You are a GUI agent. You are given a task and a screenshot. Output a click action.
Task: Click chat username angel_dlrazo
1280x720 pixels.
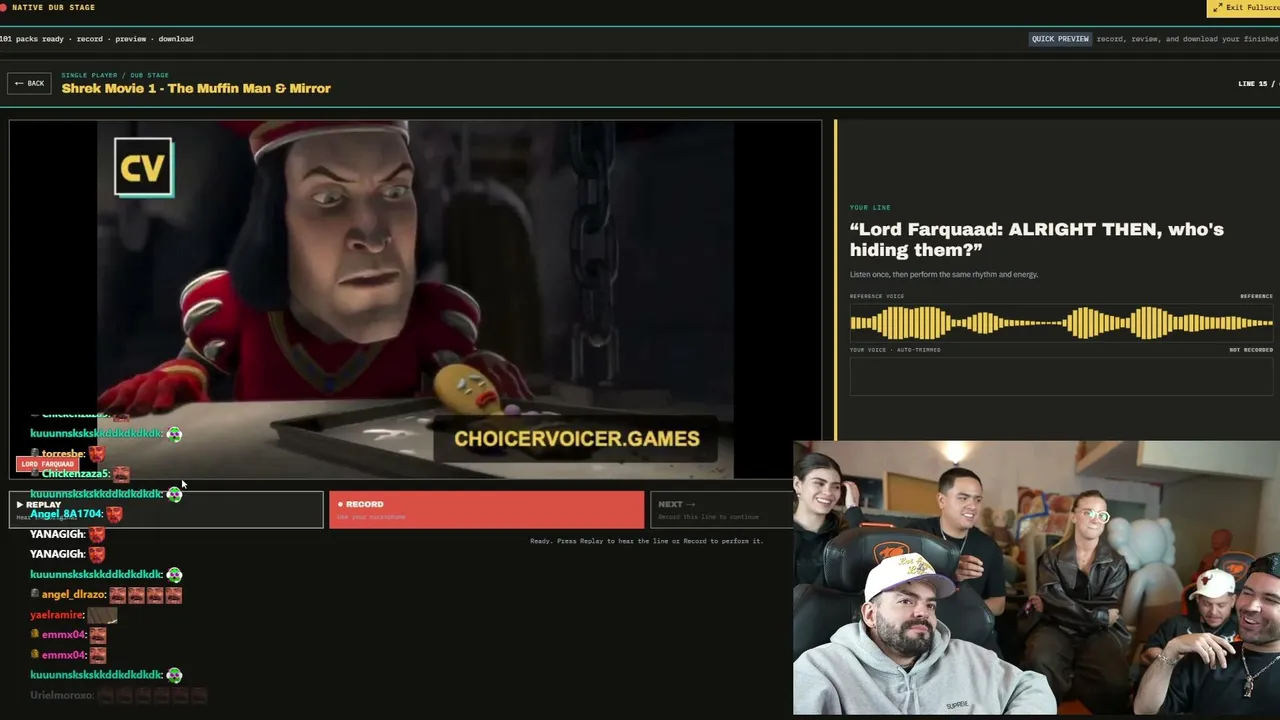73,594
